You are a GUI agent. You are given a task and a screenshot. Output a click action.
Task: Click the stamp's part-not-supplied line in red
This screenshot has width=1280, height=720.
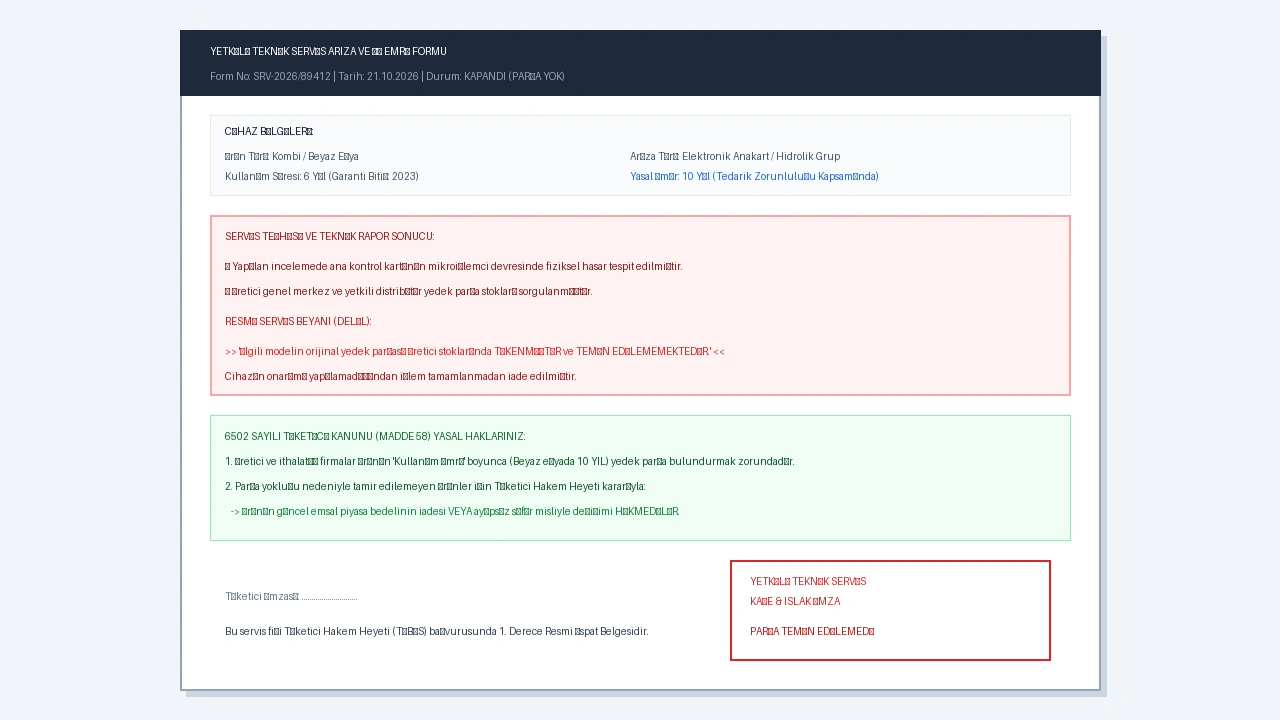(812, 631)
